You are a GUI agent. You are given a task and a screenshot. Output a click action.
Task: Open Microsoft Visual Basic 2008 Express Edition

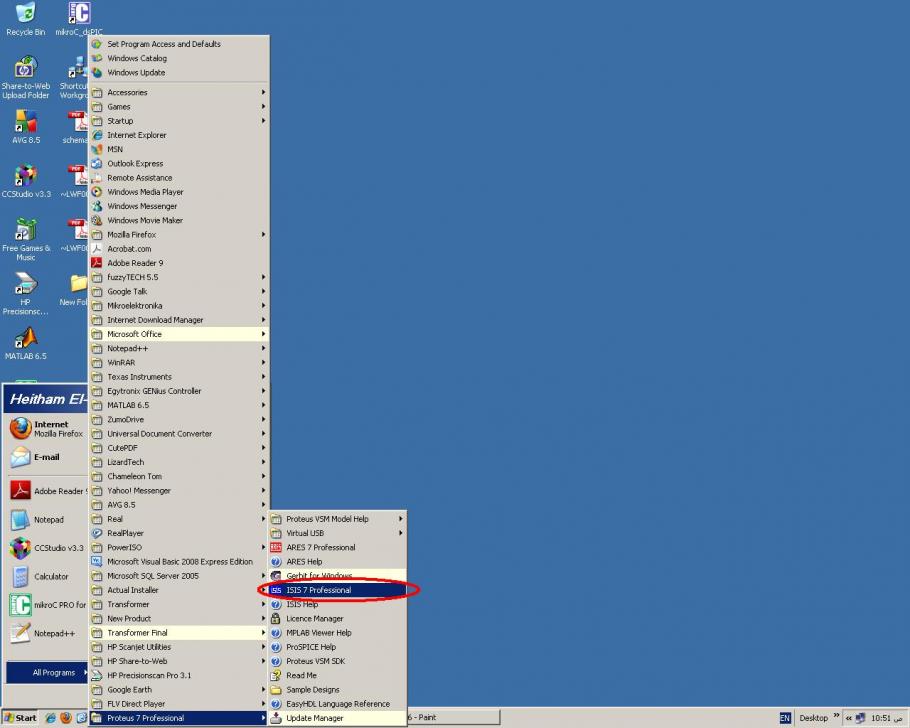(x=179, y=561)
